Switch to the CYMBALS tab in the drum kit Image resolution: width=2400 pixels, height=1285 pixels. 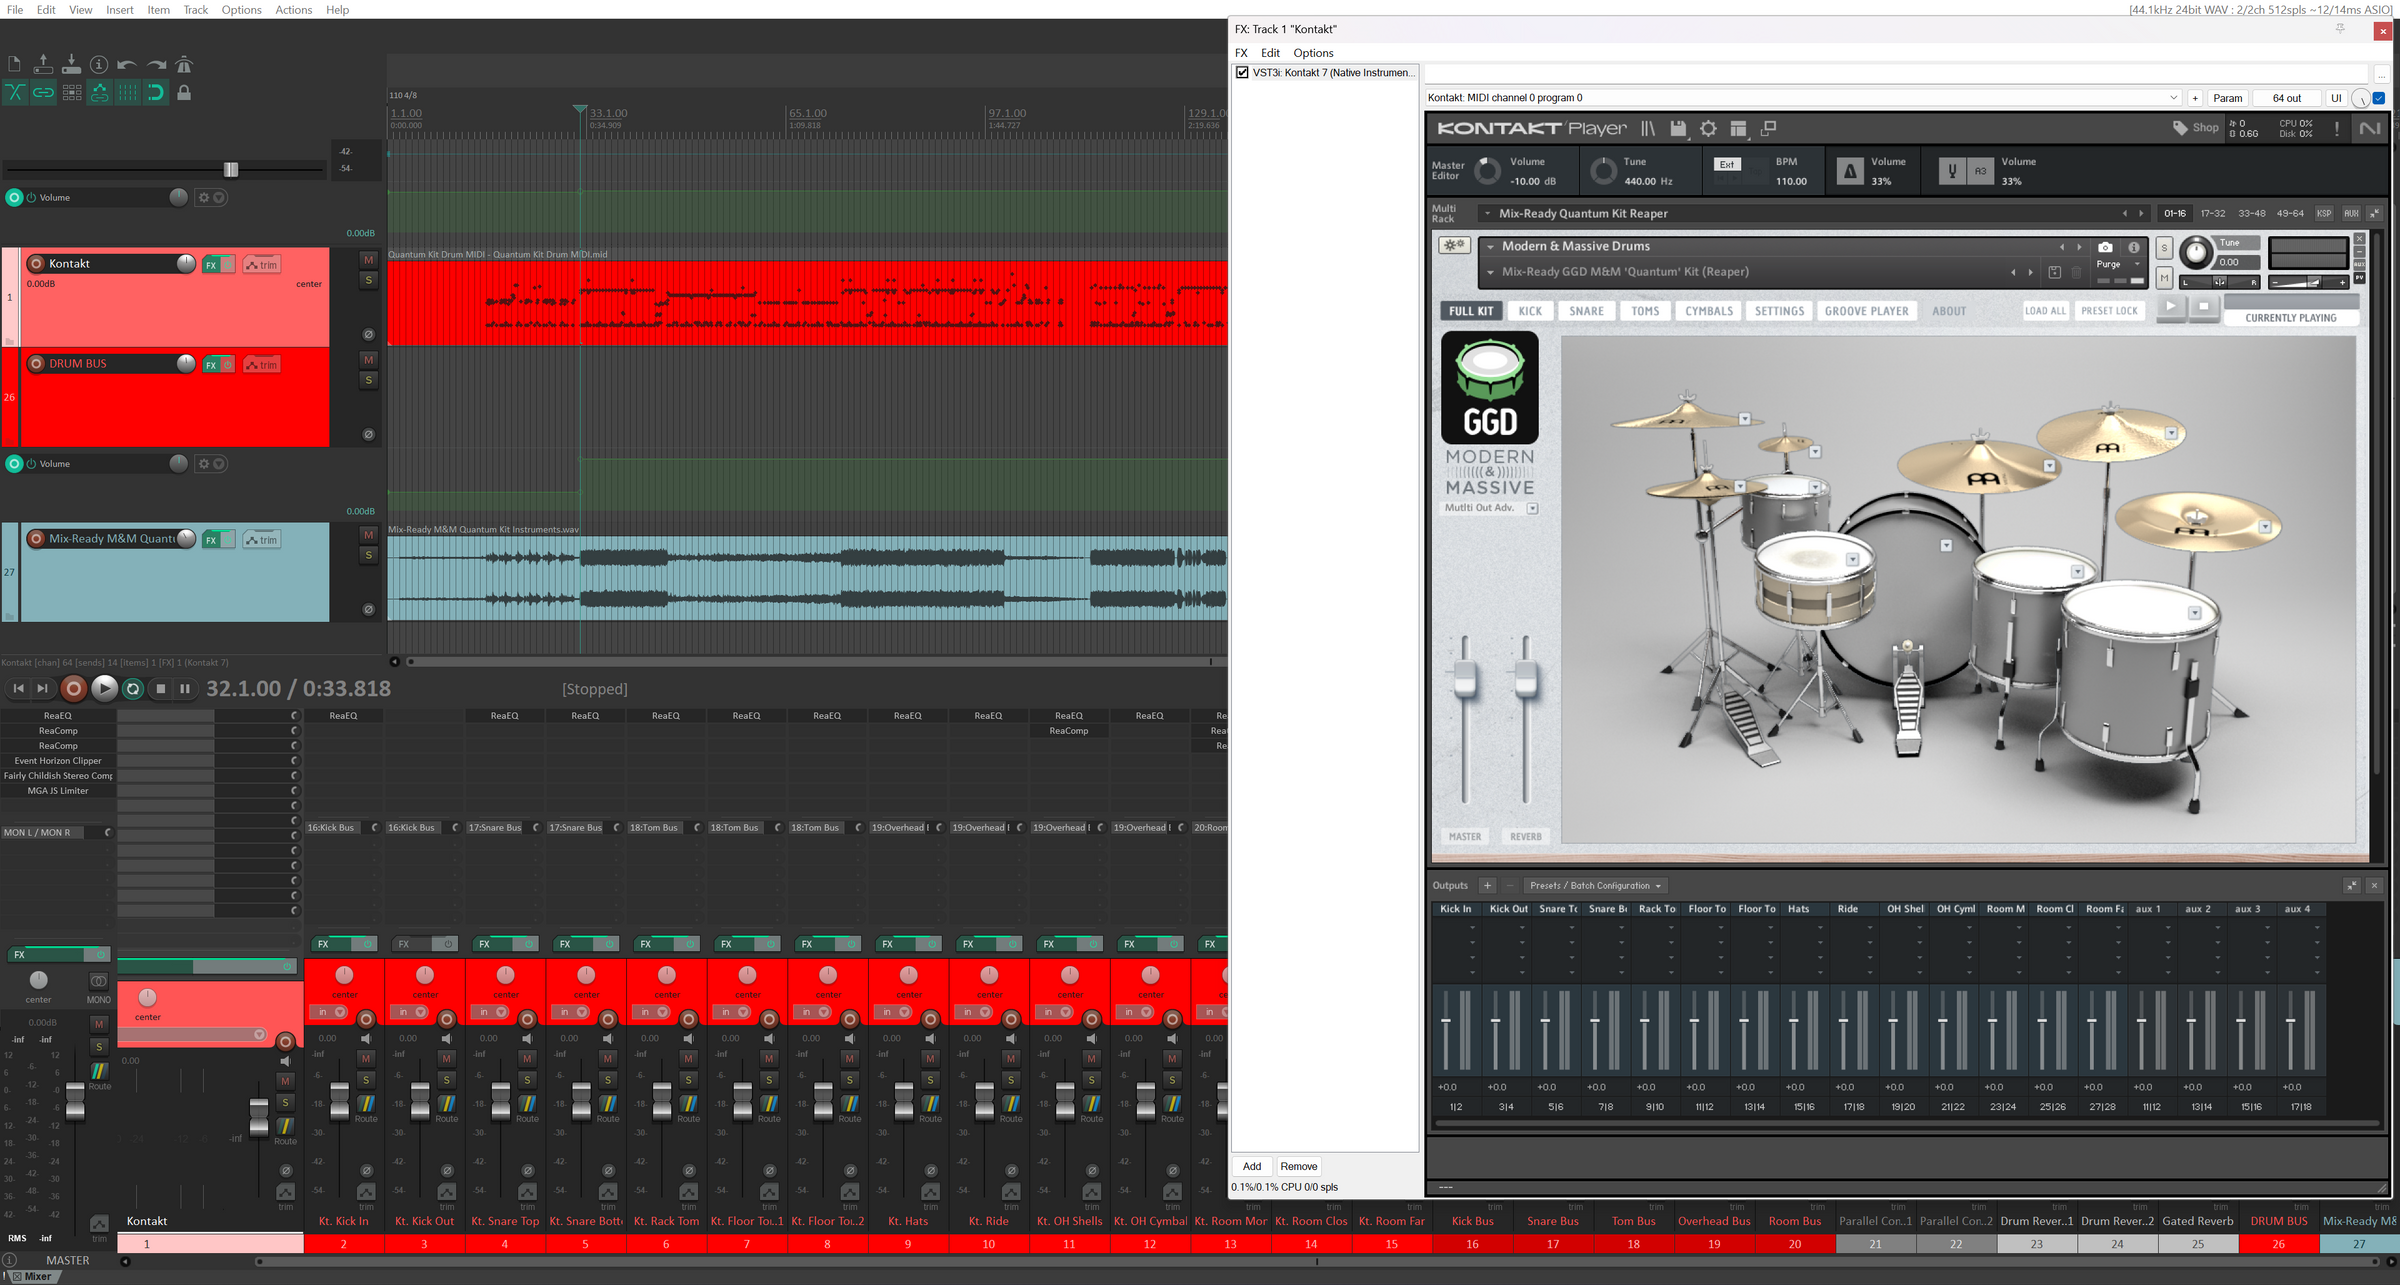point(1708,311)
